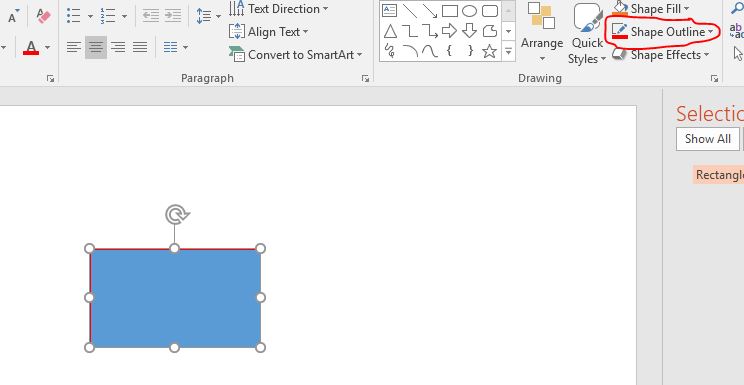Select the Scribble freeform shape
The width and height of the screenshot is (744, 385).
point(390,50)
